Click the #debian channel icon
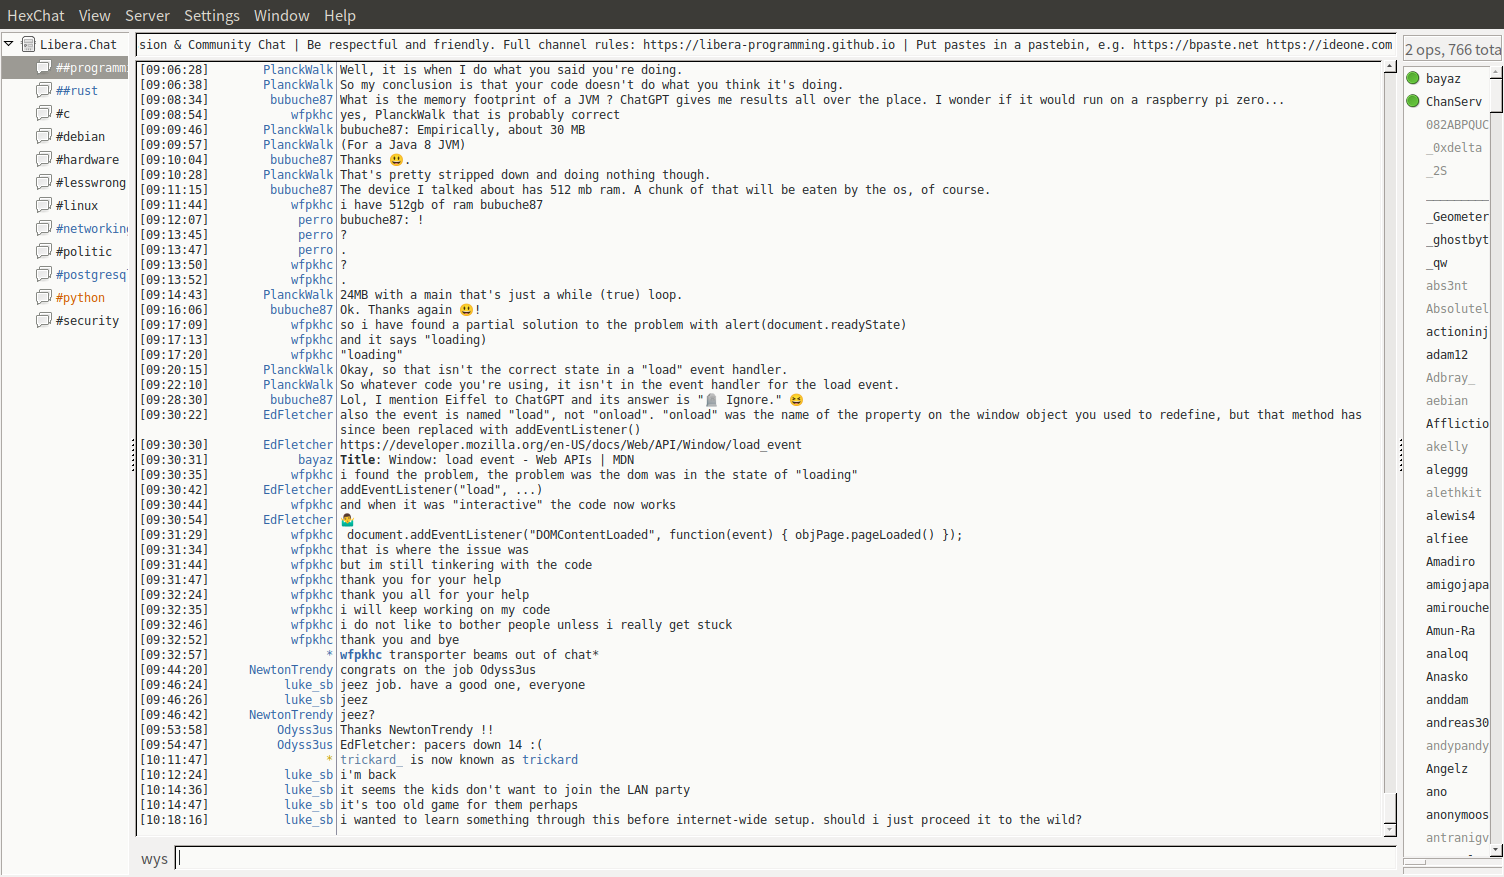1504x877 pixels. (43, 136)
